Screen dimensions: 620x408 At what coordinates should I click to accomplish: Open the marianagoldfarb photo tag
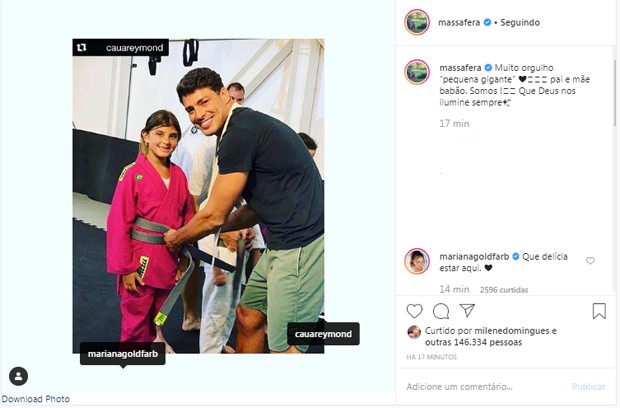pos(123,354)
